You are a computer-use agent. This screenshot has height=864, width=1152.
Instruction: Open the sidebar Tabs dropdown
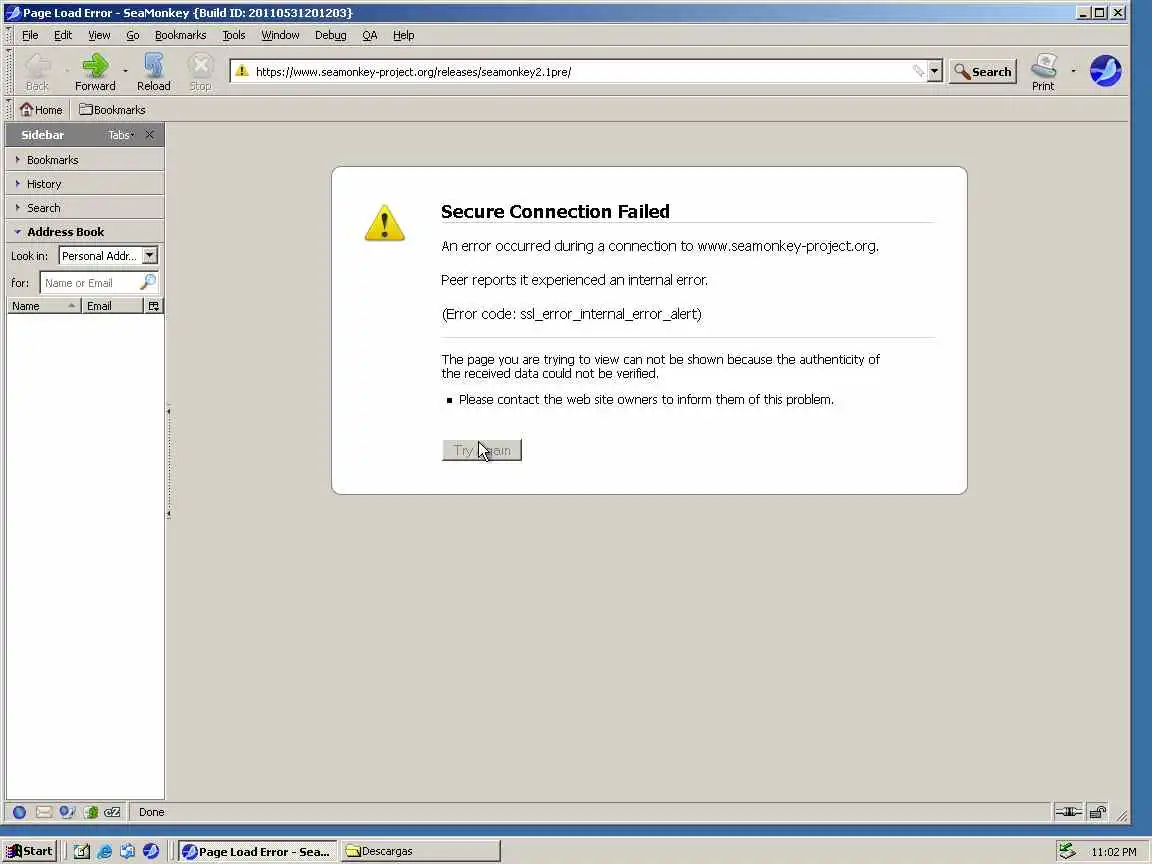tap(121, 134)
